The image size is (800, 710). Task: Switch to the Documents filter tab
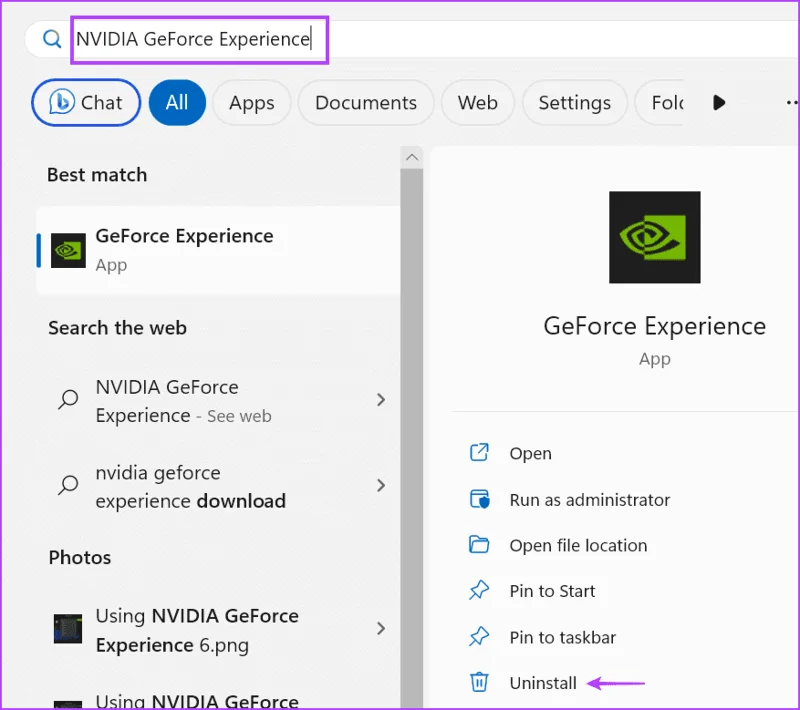tap(366, 103)
